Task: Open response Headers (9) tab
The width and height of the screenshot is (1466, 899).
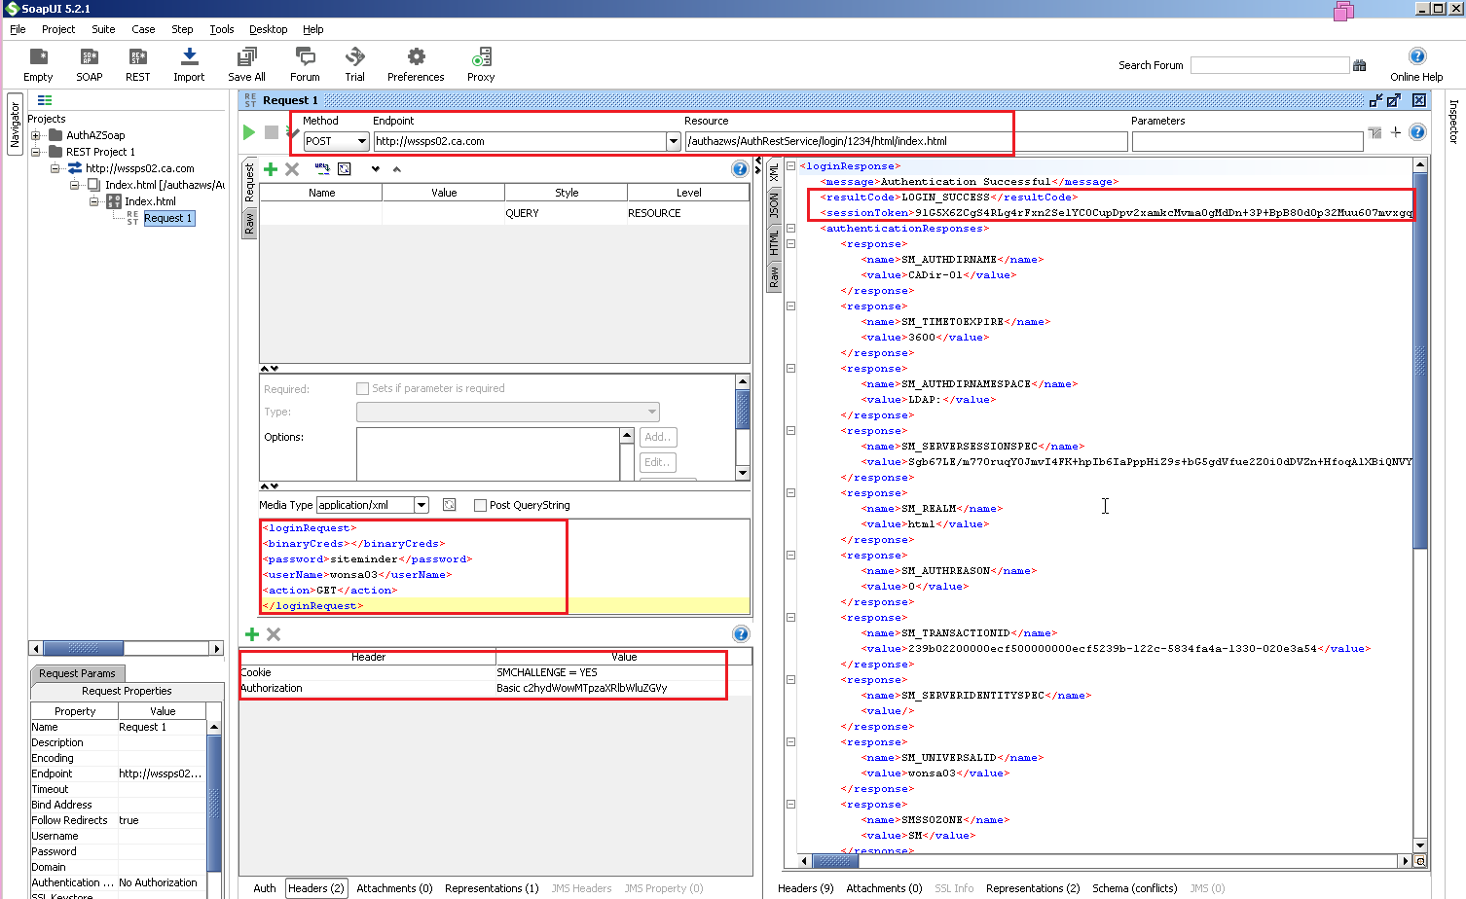Action: [805, 888]
